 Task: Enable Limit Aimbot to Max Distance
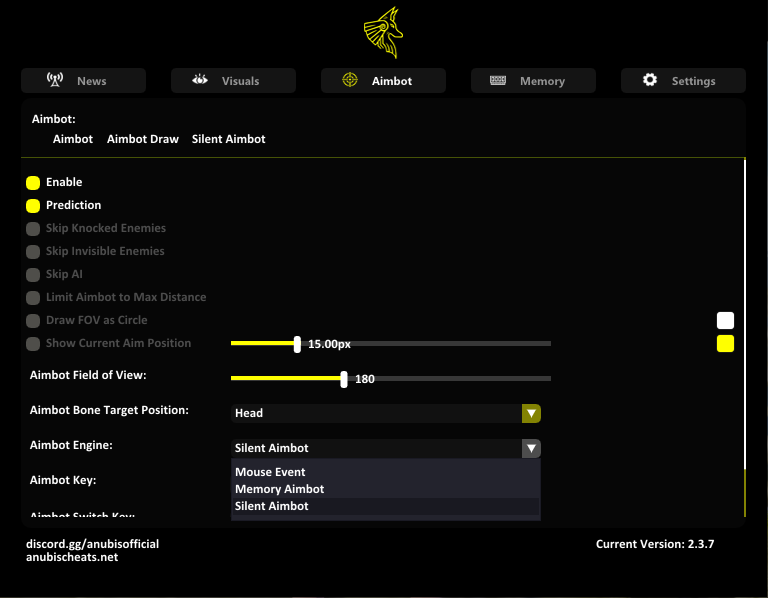coord(33,298)
